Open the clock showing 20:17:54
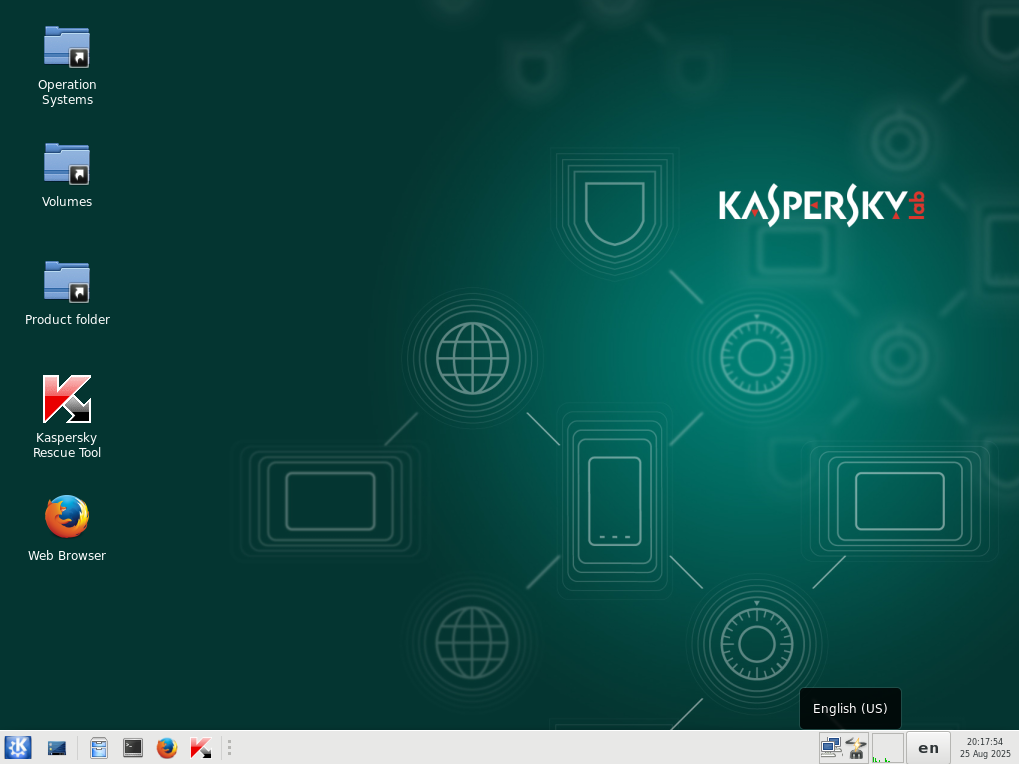Screen dimensions: 1019x764 point(985,748)
